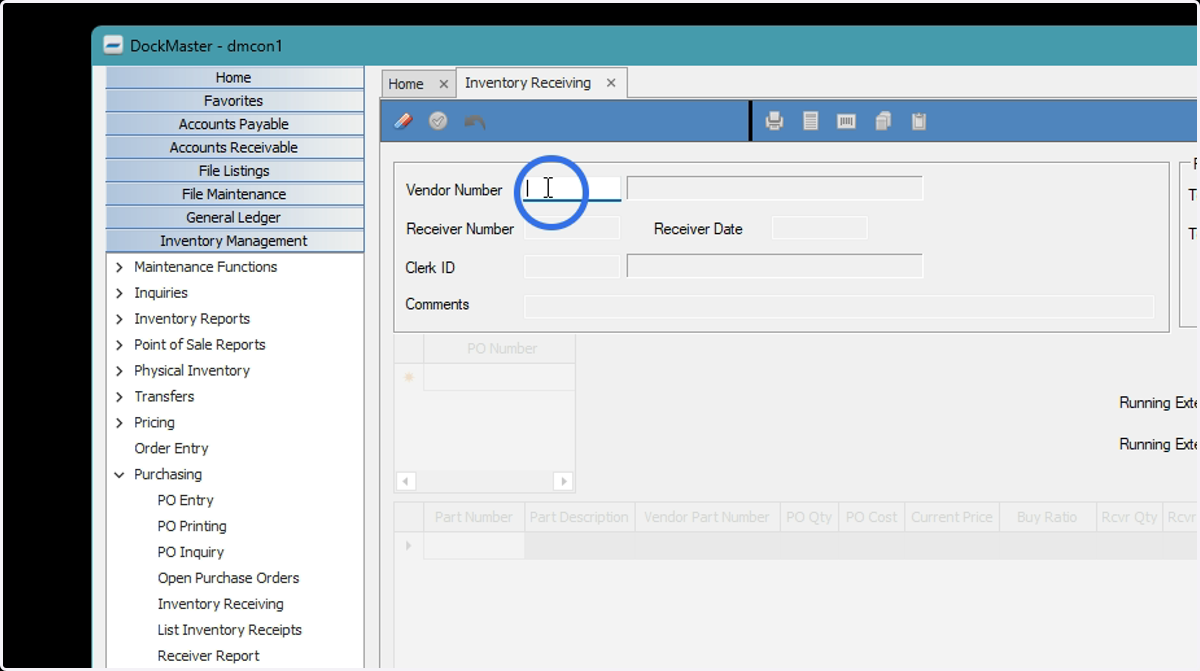Click the Vendor Part Number column header
This screenshot has height=671, width=1200.
pyautogui.click(x=706, y=517)
